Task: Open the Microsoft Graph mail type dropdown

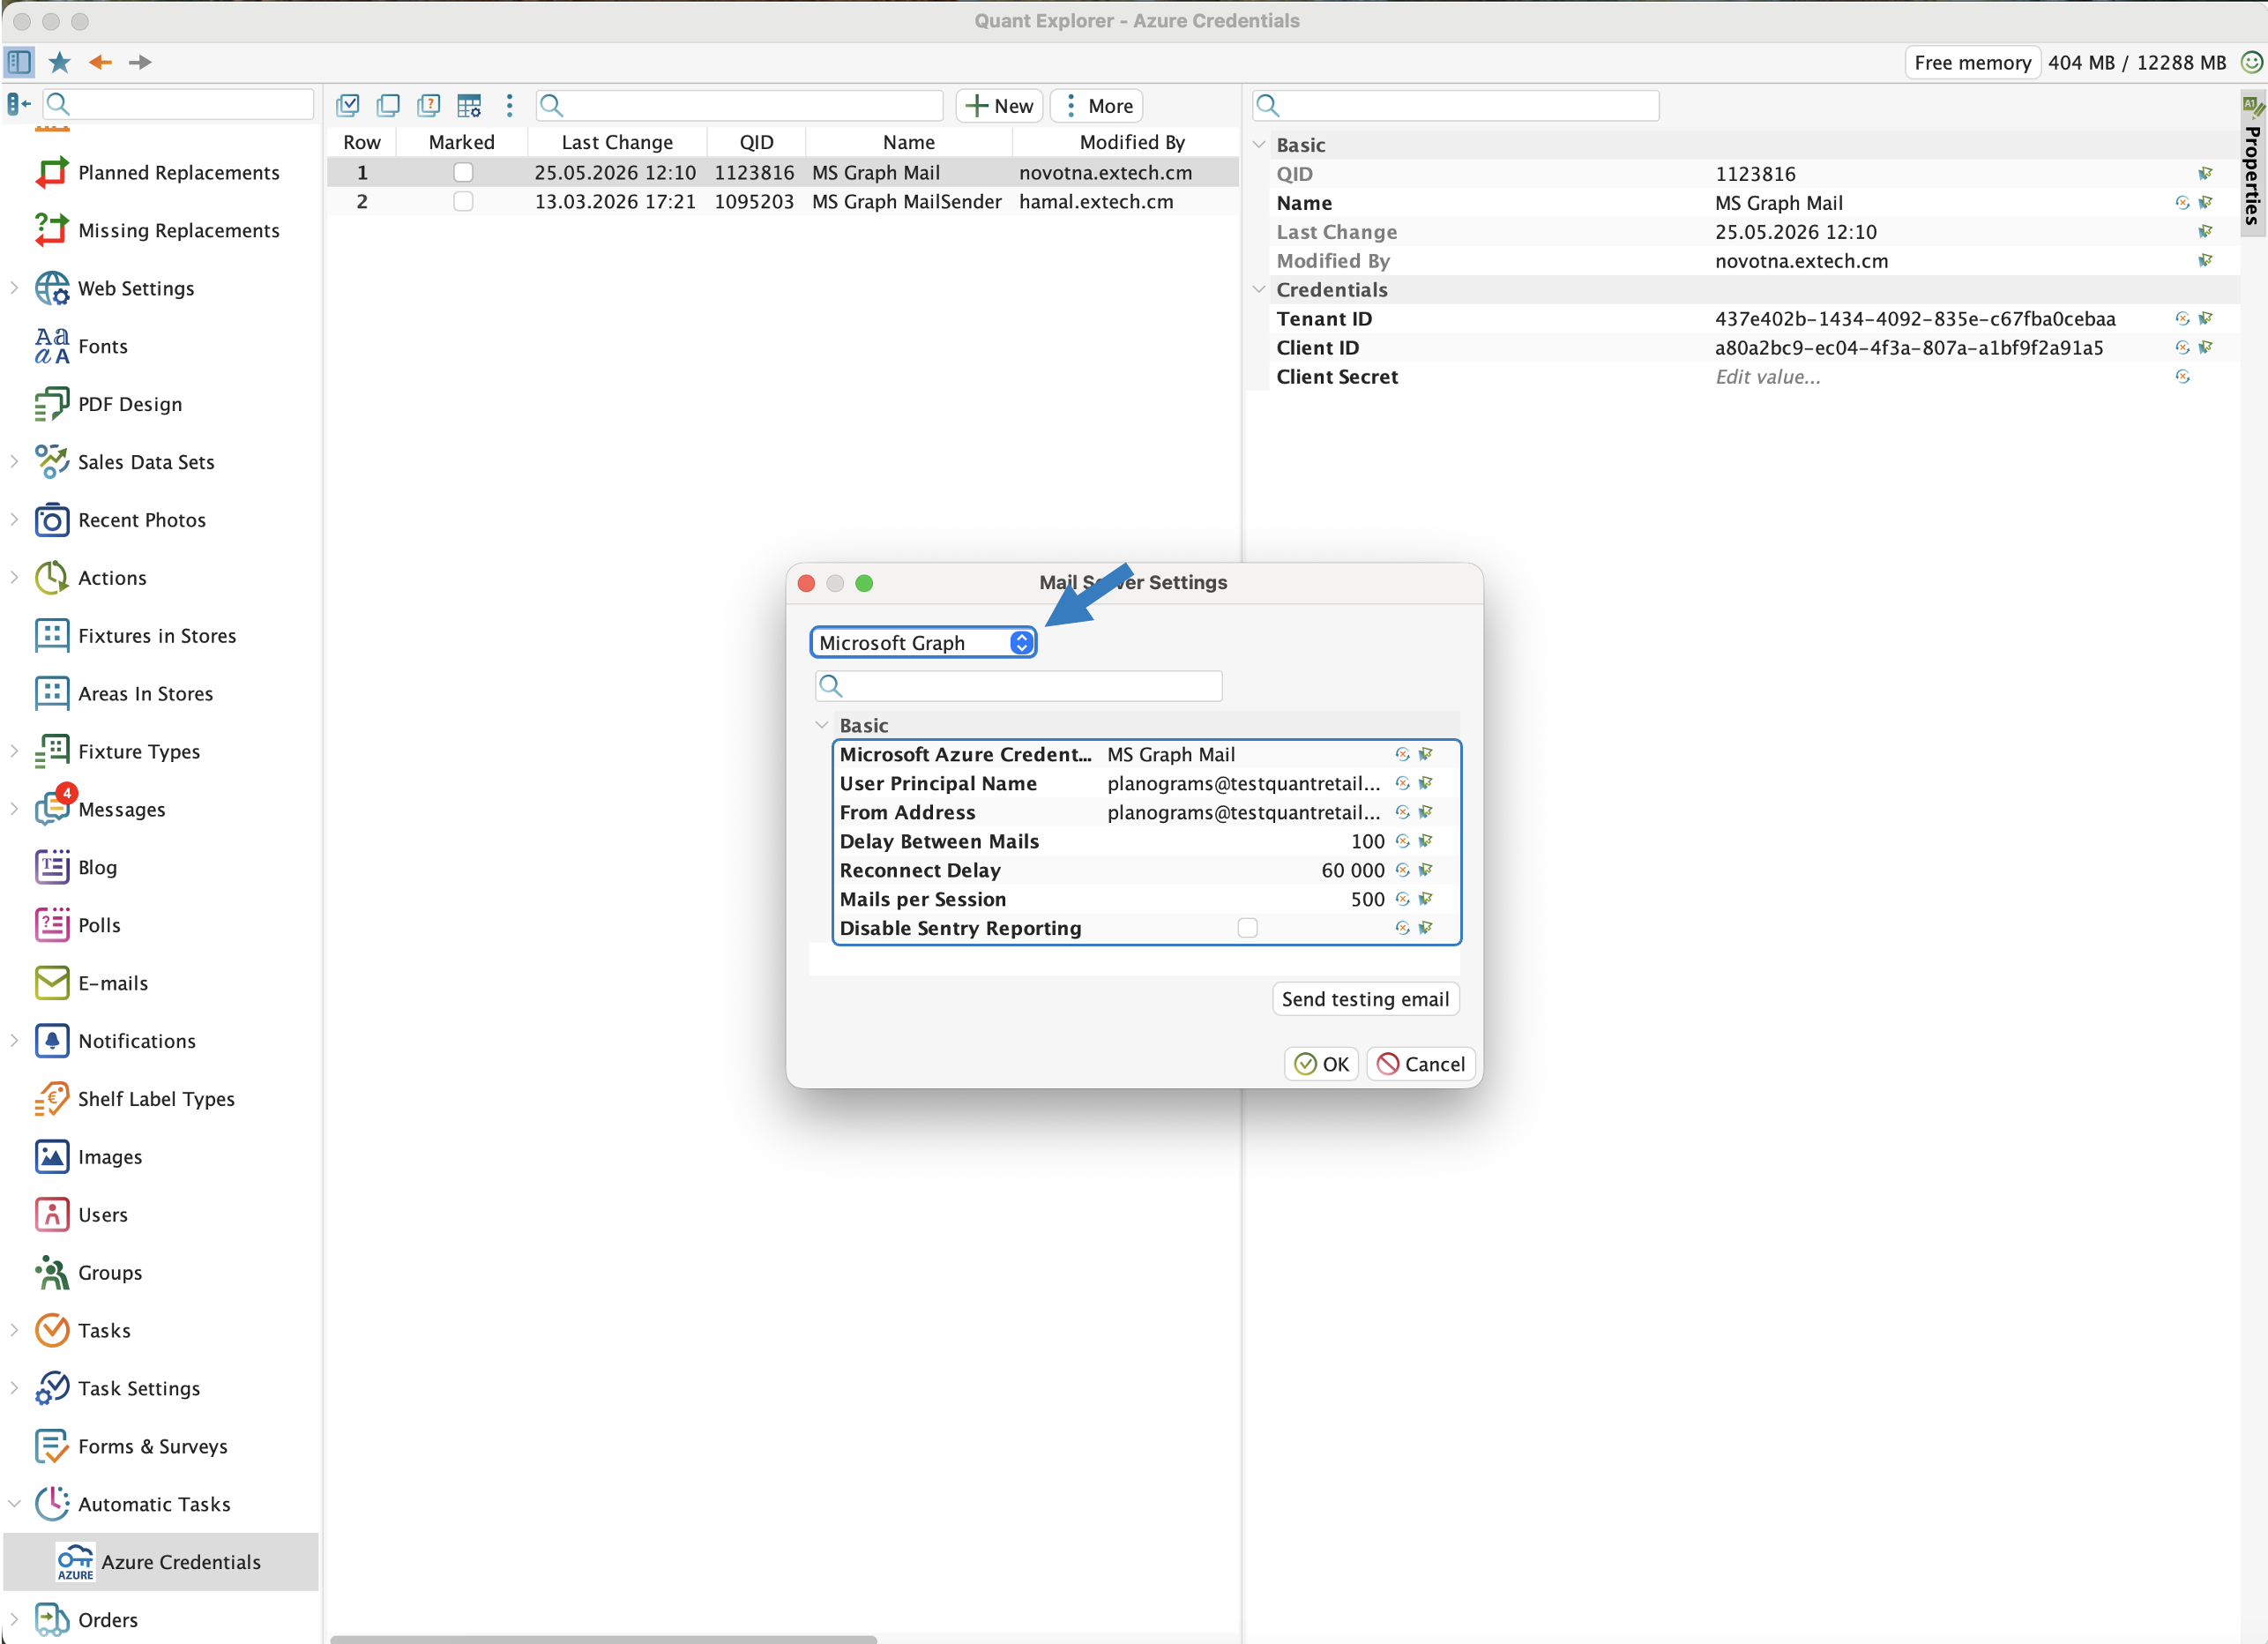Action: coord(923,643)
